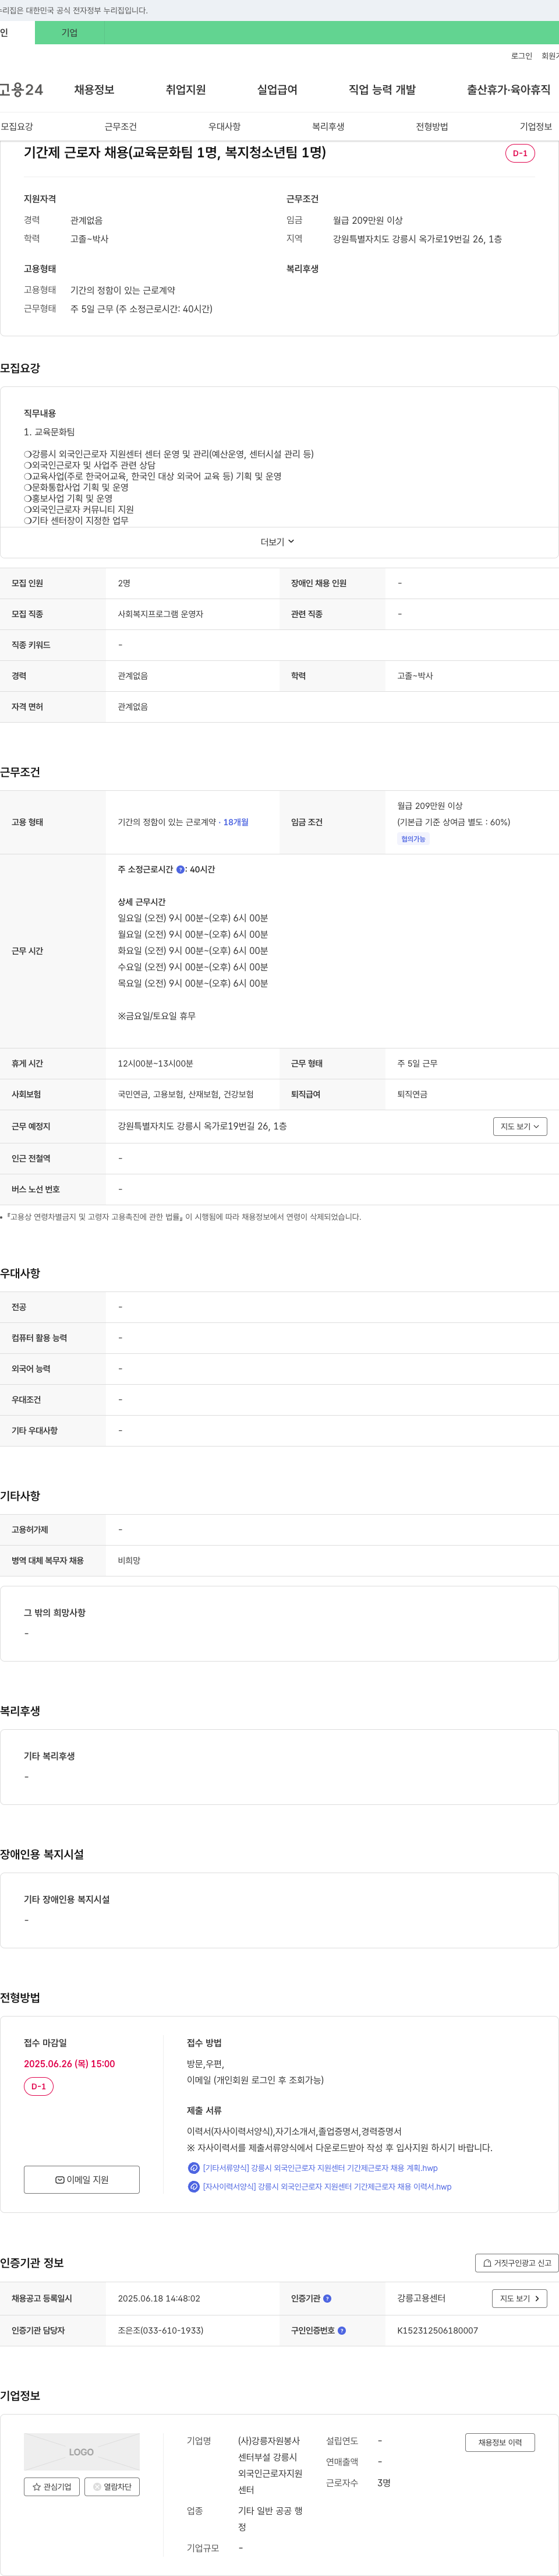Open the 취업지원 menu
Image resolution: width=559 pixels, height=2576 pixels.
click(186, 90)
